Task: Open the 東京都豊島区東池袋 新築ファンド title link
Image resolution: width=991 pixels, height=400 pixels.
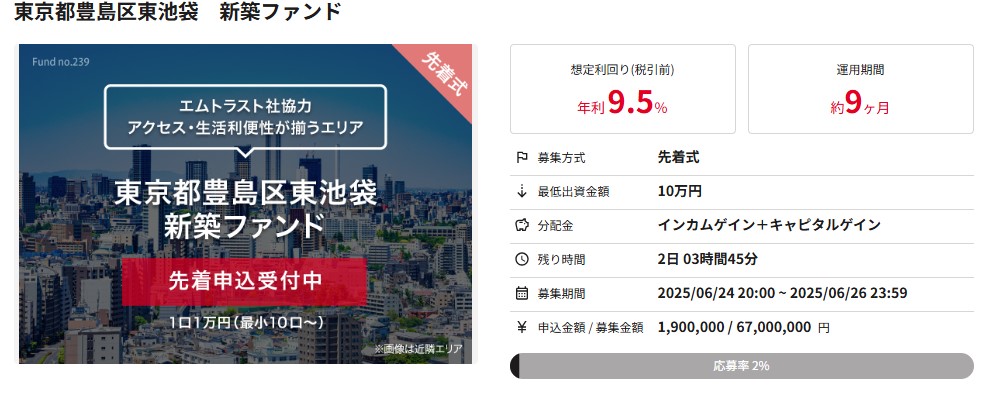Action: 178,14
